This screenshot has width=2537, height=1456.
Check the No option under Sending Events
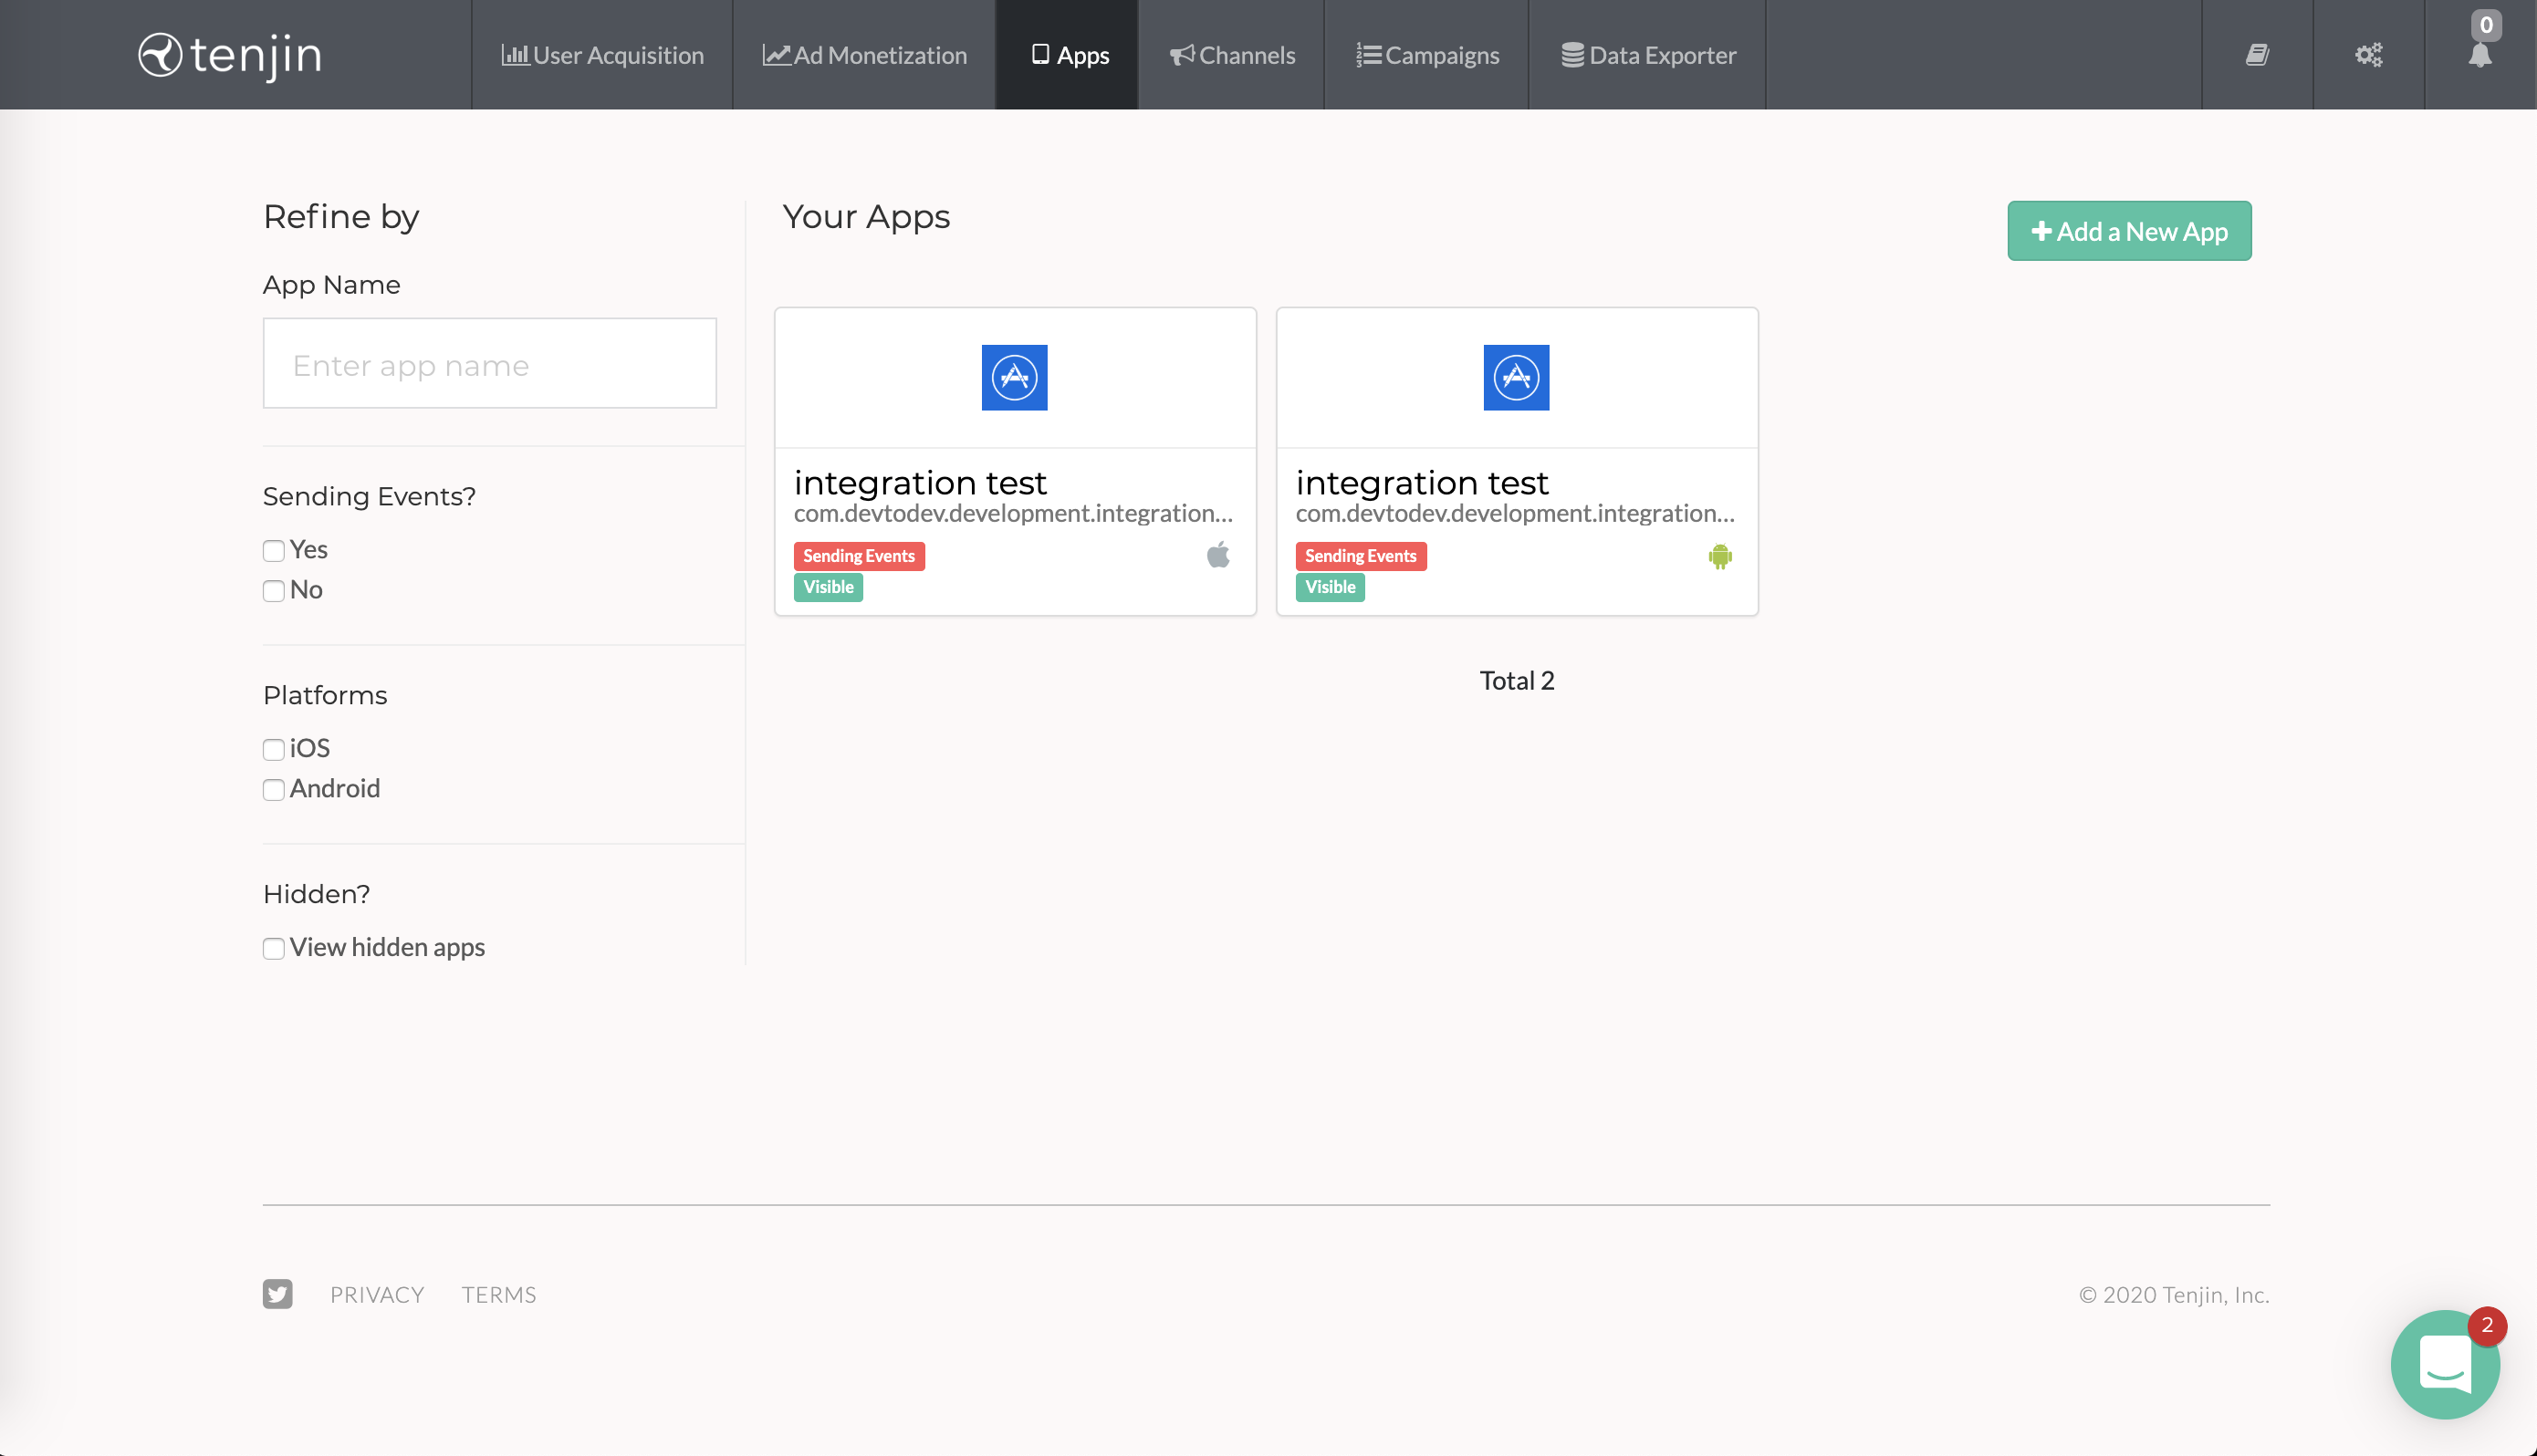point(273,591)
